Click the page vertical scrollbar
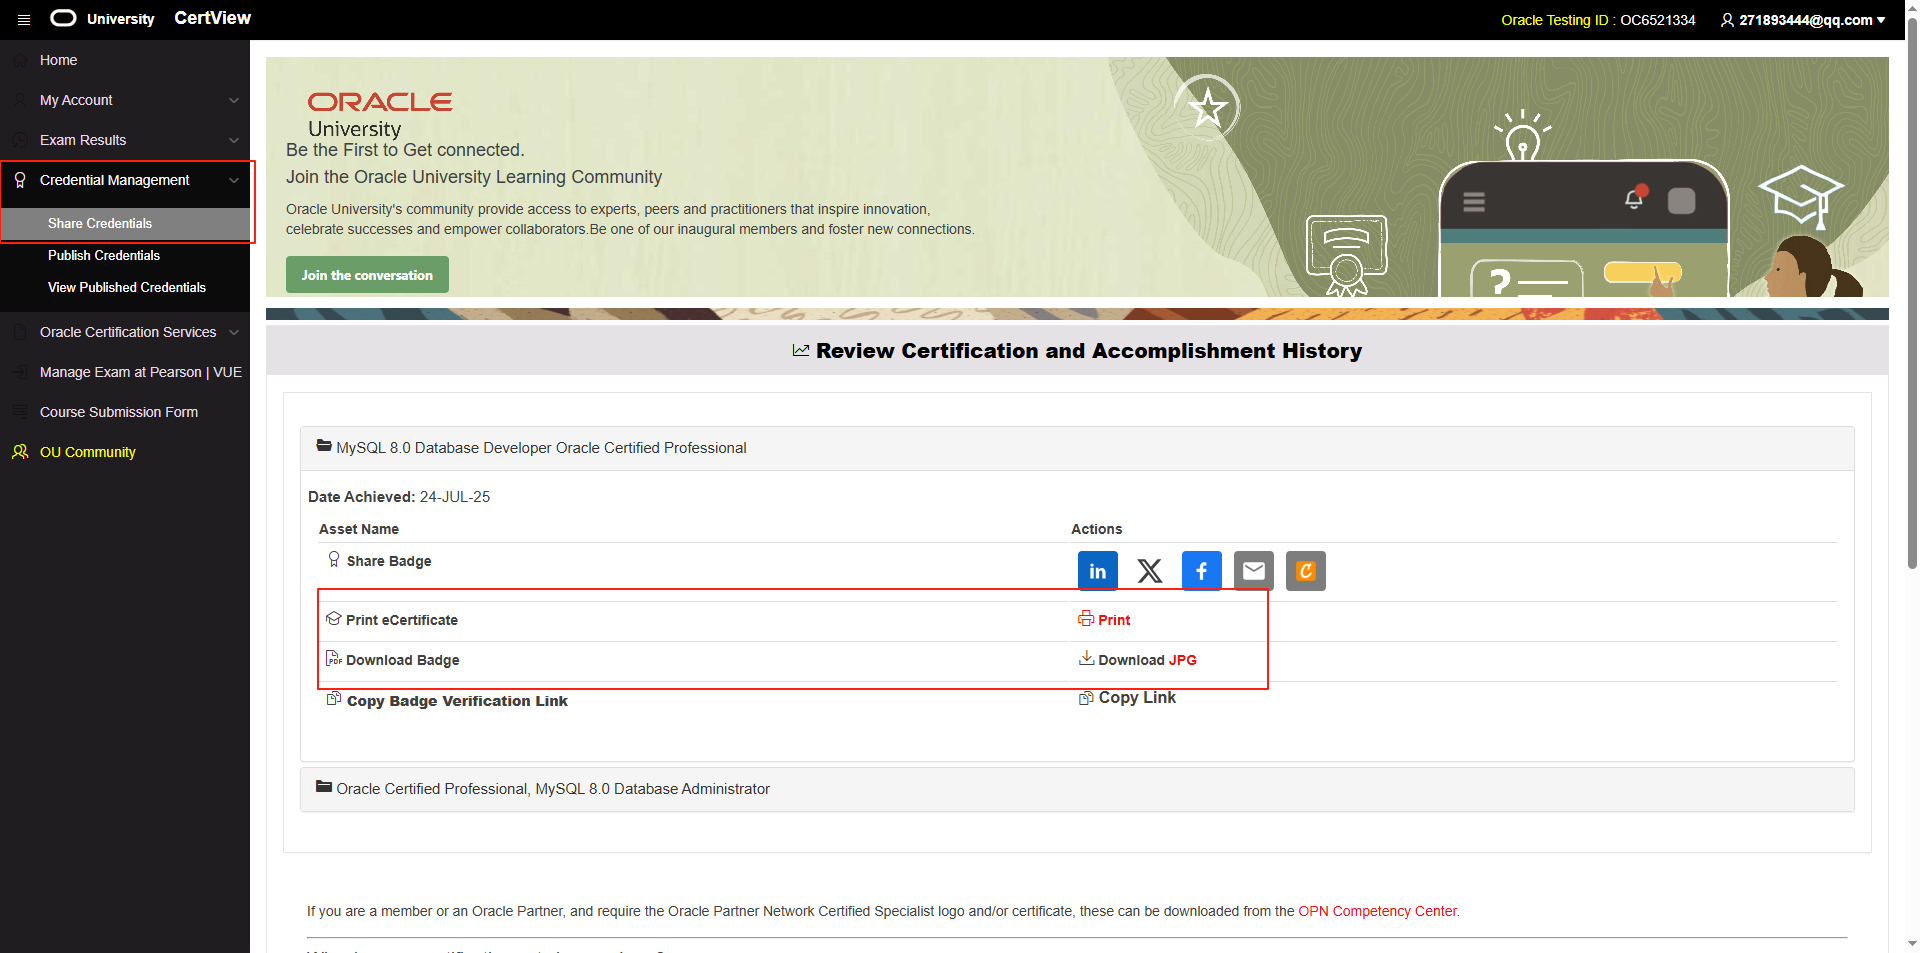This screenshot has width=1920, height=953. point(1912,295)
